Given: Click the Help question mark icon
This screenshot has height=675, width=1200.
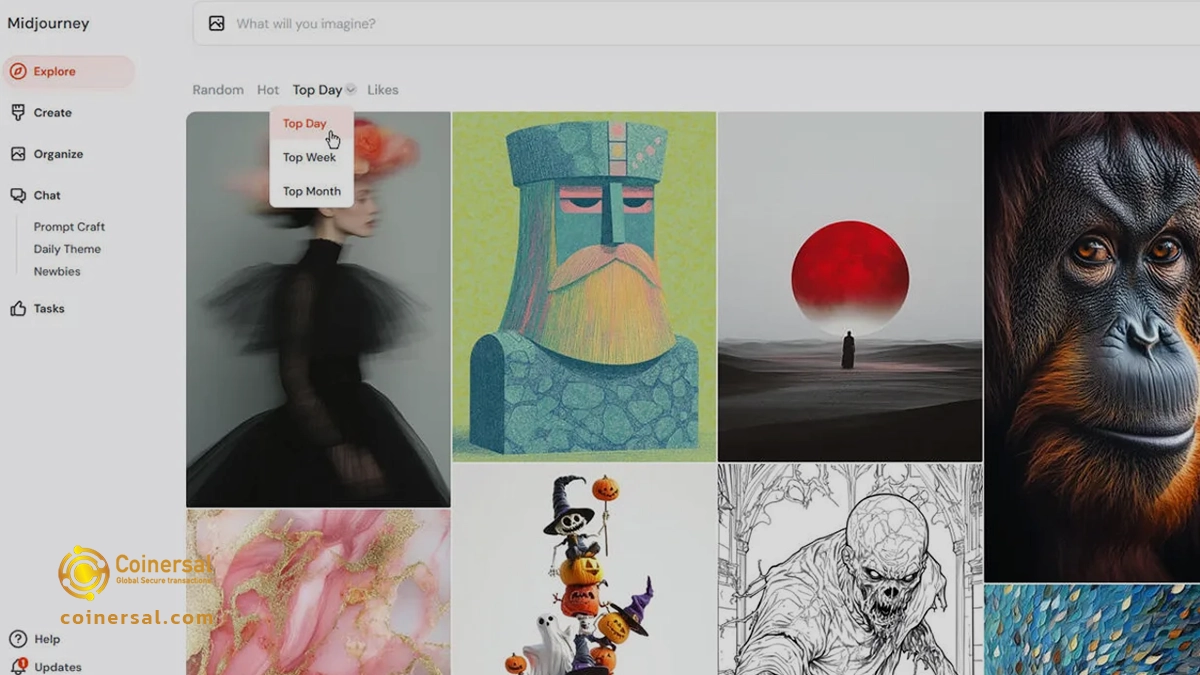Looking at the screenshot, I should coord(18,639).
